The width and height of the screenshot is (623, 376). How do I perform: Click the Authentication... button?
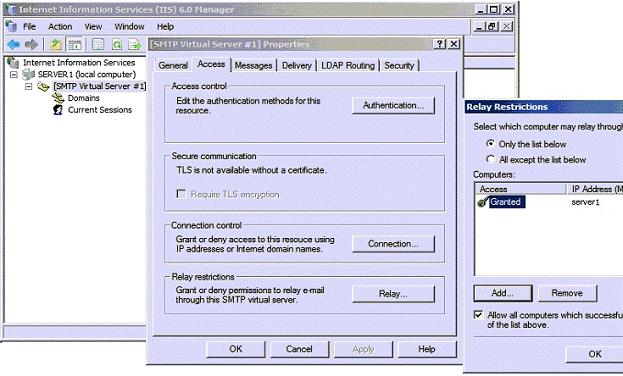pyautogui.click(x=393, y=105)
